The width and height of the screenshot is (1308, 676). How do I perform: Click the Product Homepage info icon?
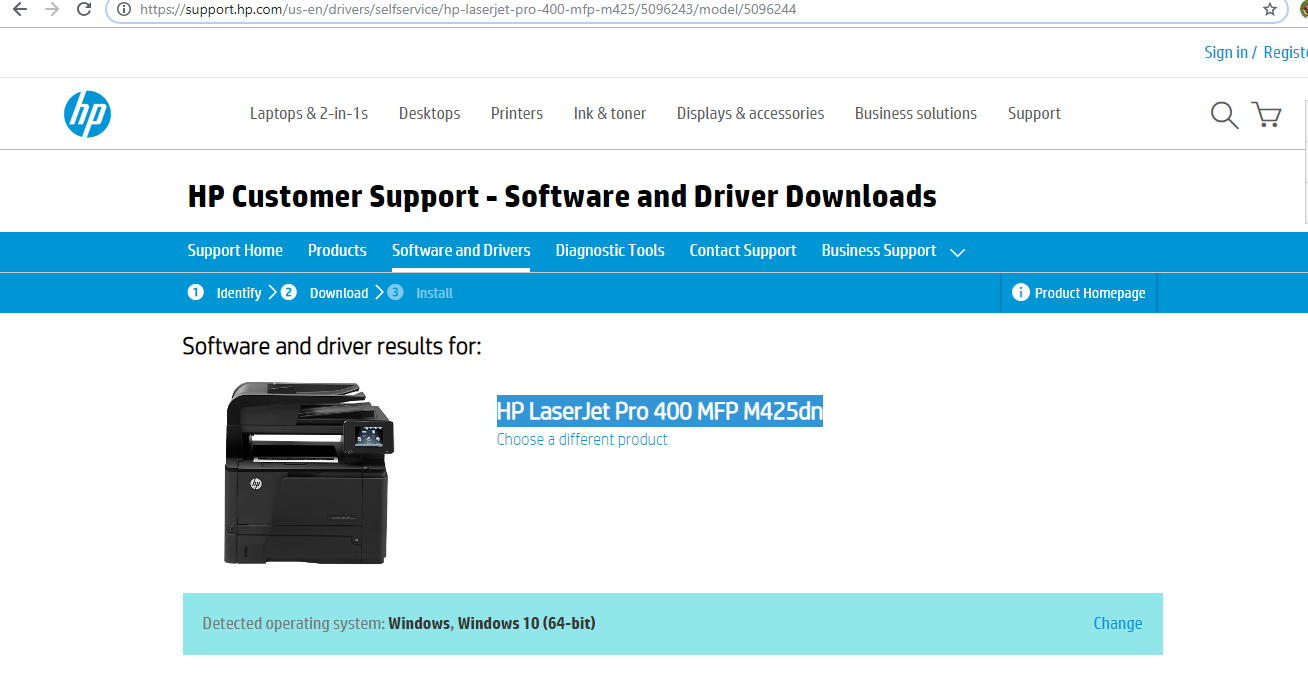[x=1020, y=292]
